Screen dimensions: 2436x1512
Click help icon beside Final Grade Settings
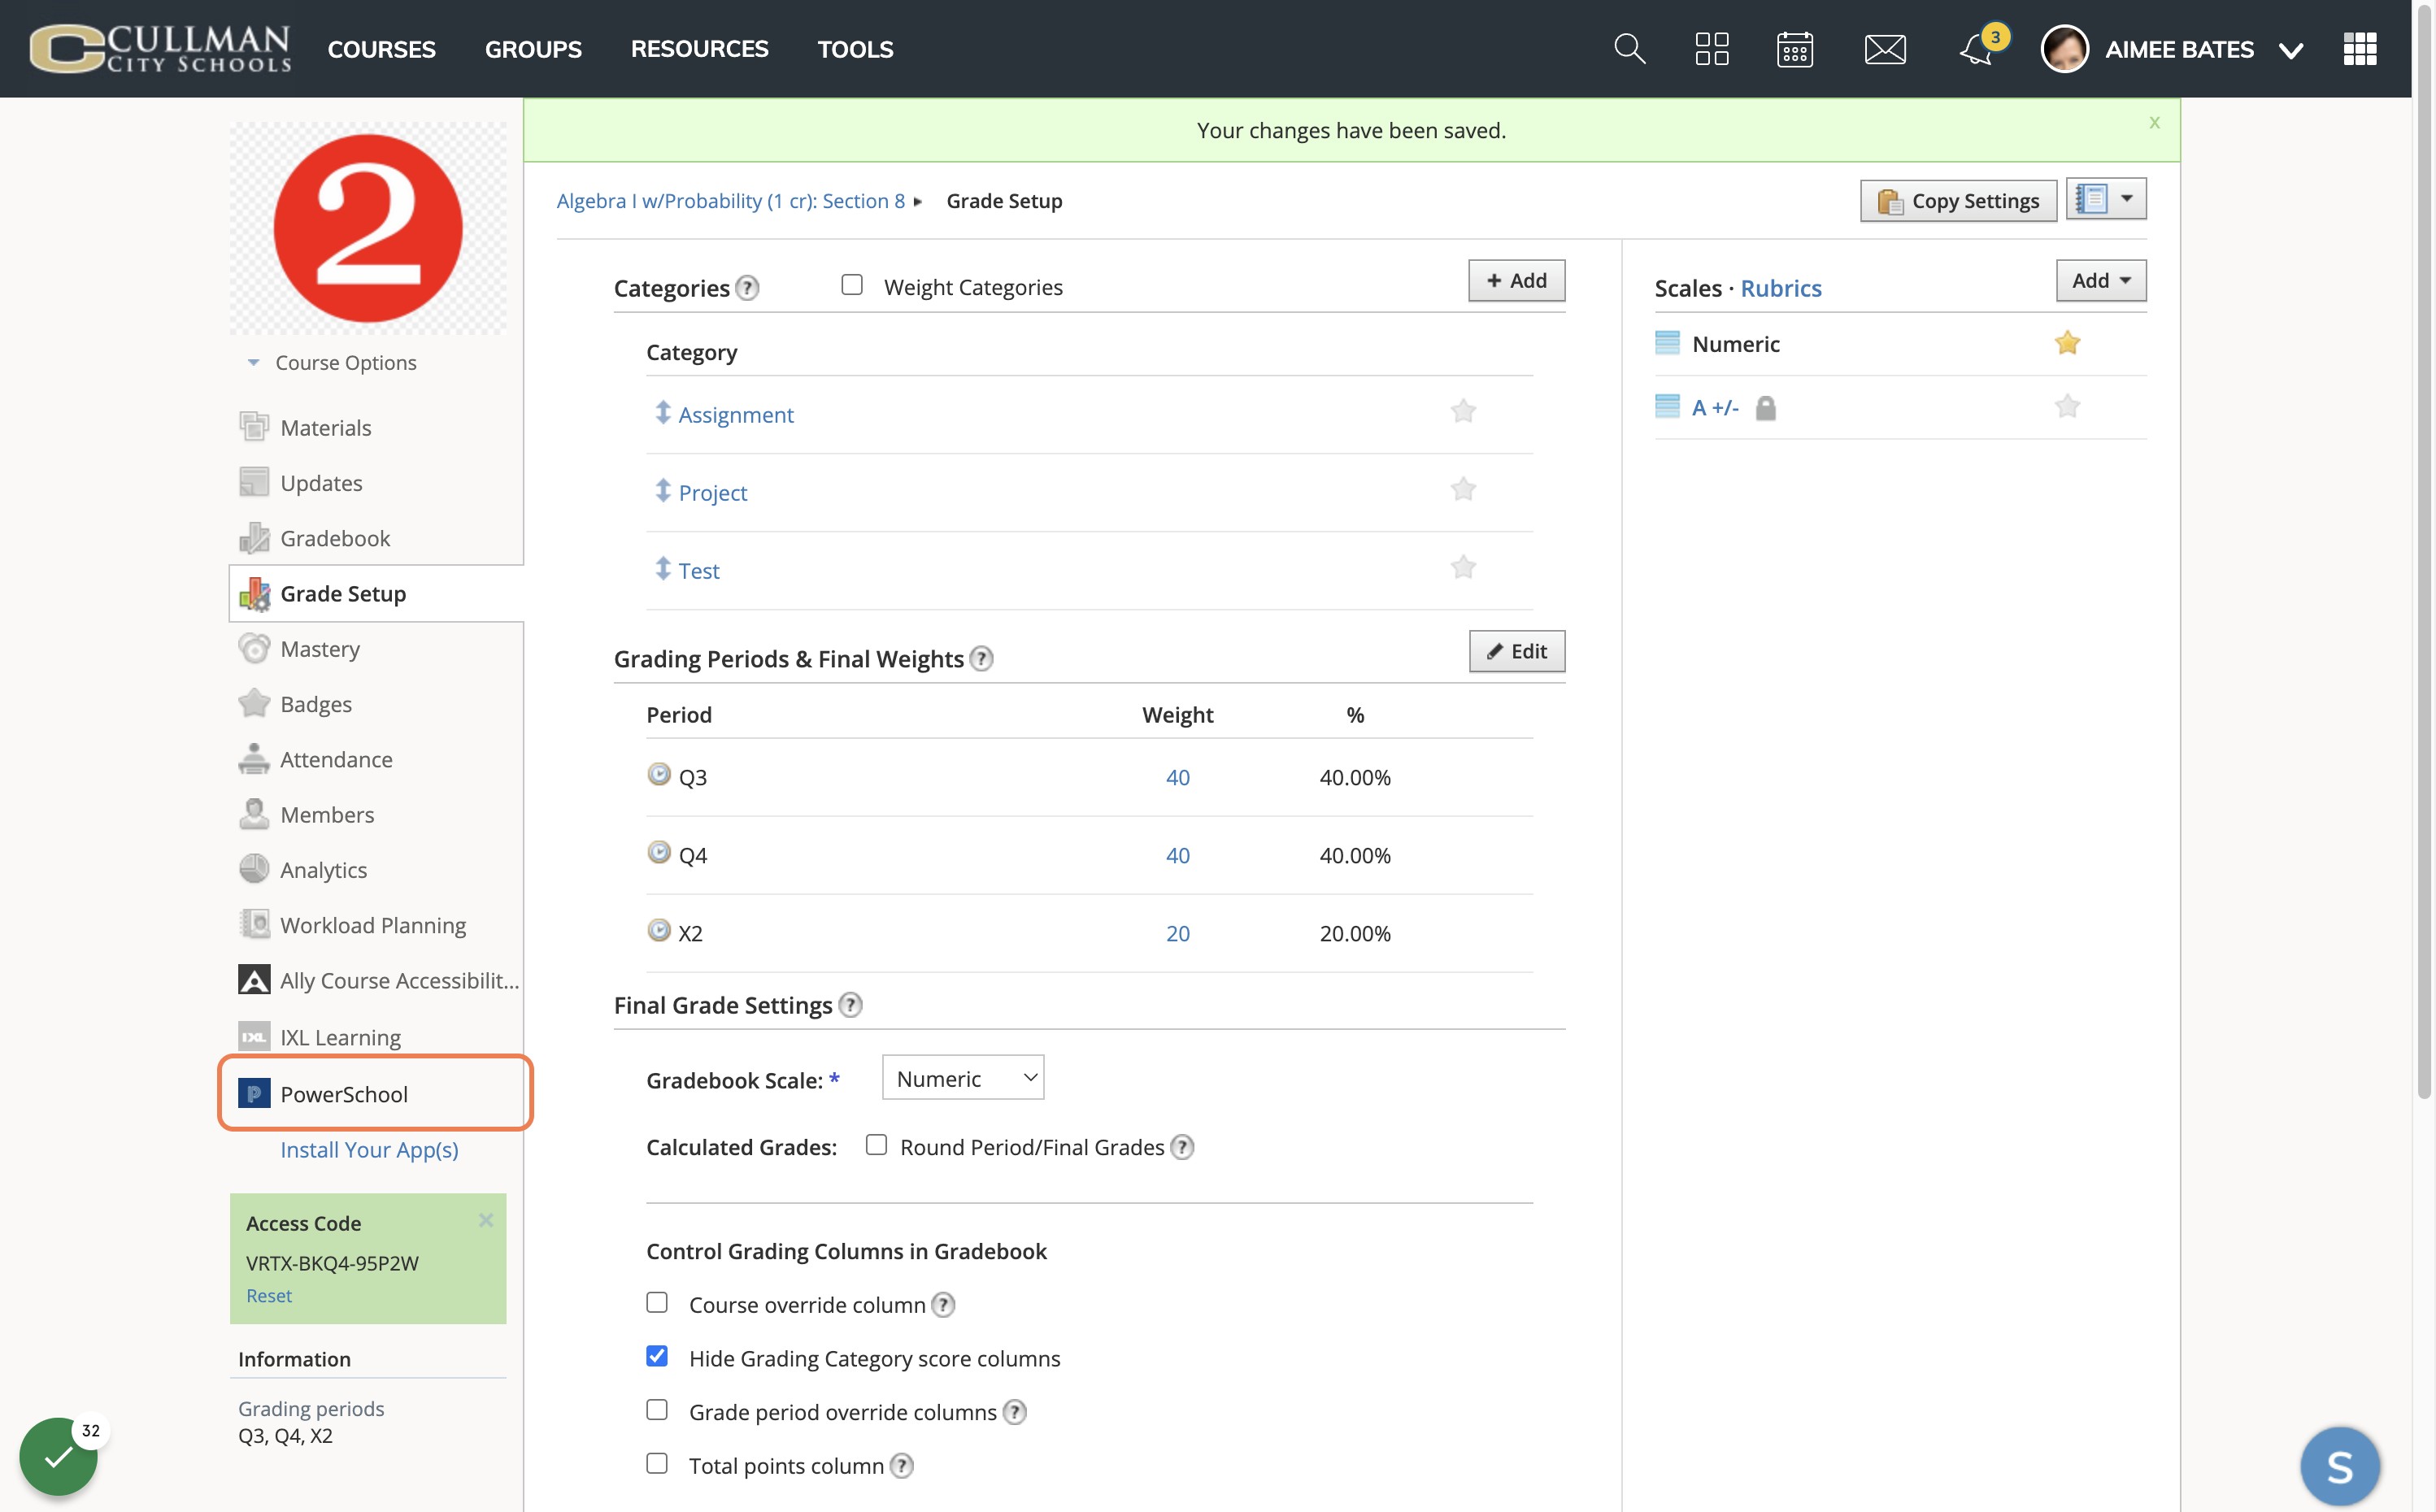tap(850, 1005)
